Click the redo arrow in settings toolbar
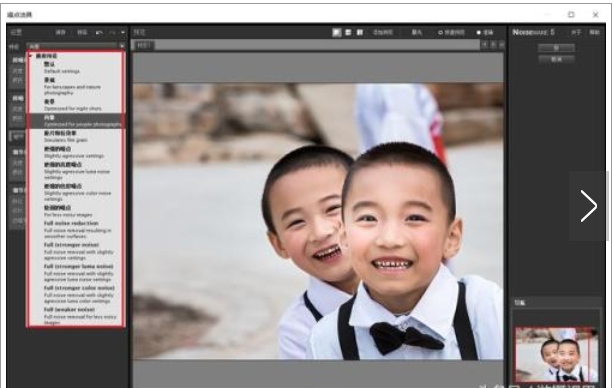Viewport: 614px width, 388px height. [112, 32]
